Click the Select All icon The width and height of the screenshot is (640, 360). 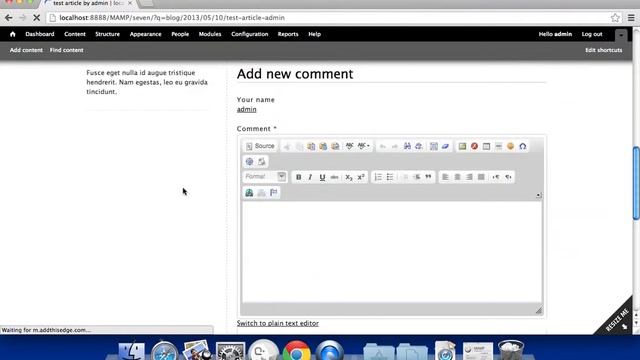(x=433, y=146)
